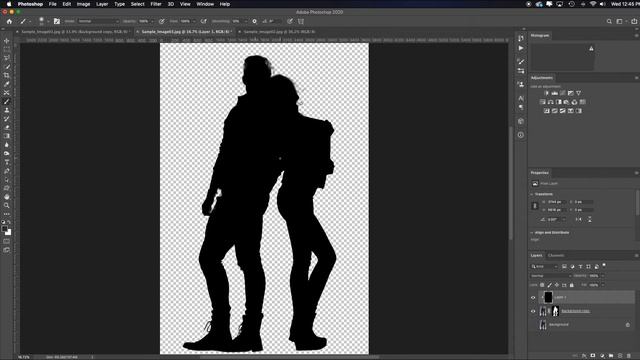The height and width of the screenshot is (360, 640).
Task: Open Smoothing options gear
Action: (x=254, y=21)
